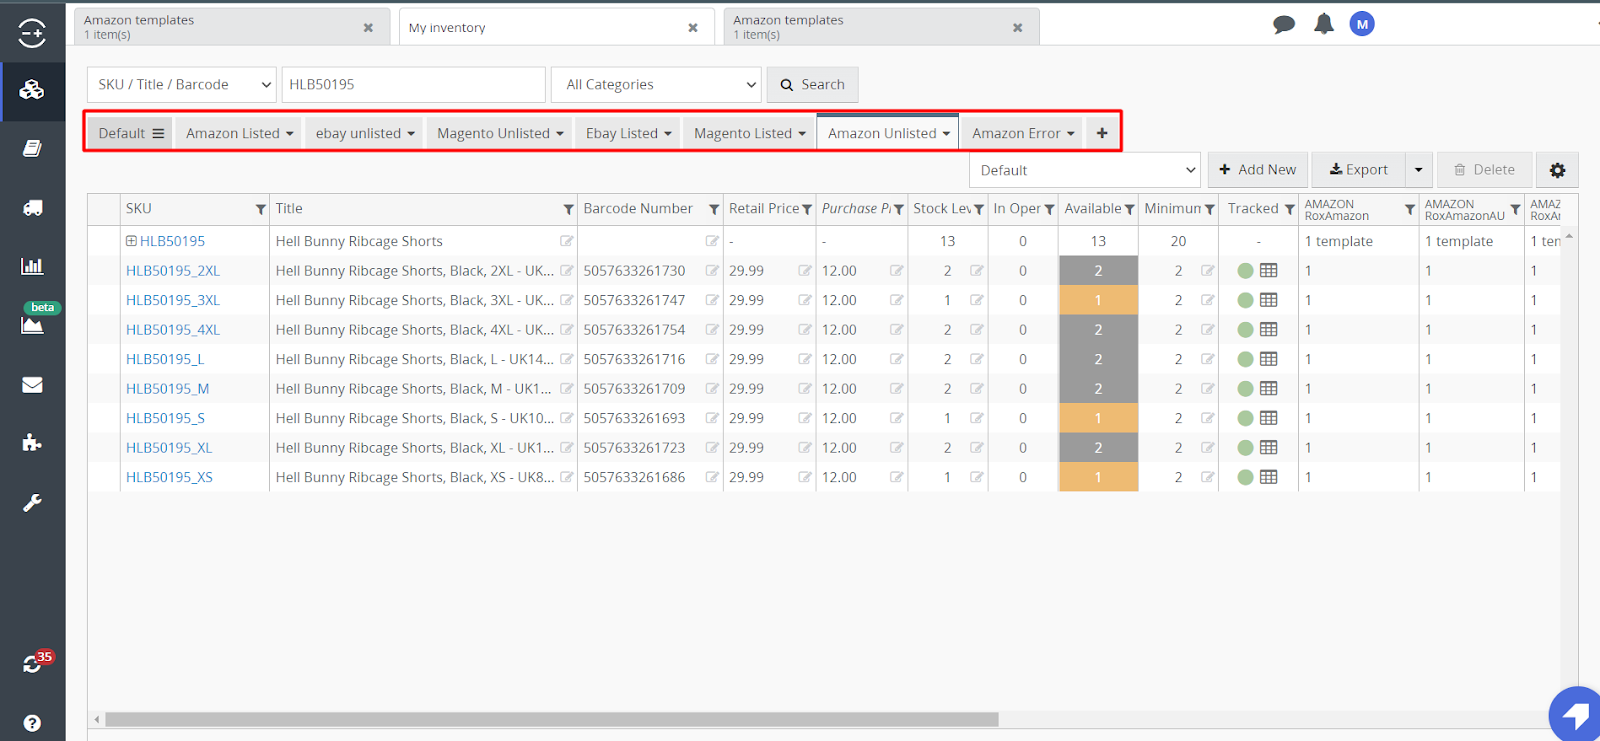Filter the Tracked column

coord(1290,209)
